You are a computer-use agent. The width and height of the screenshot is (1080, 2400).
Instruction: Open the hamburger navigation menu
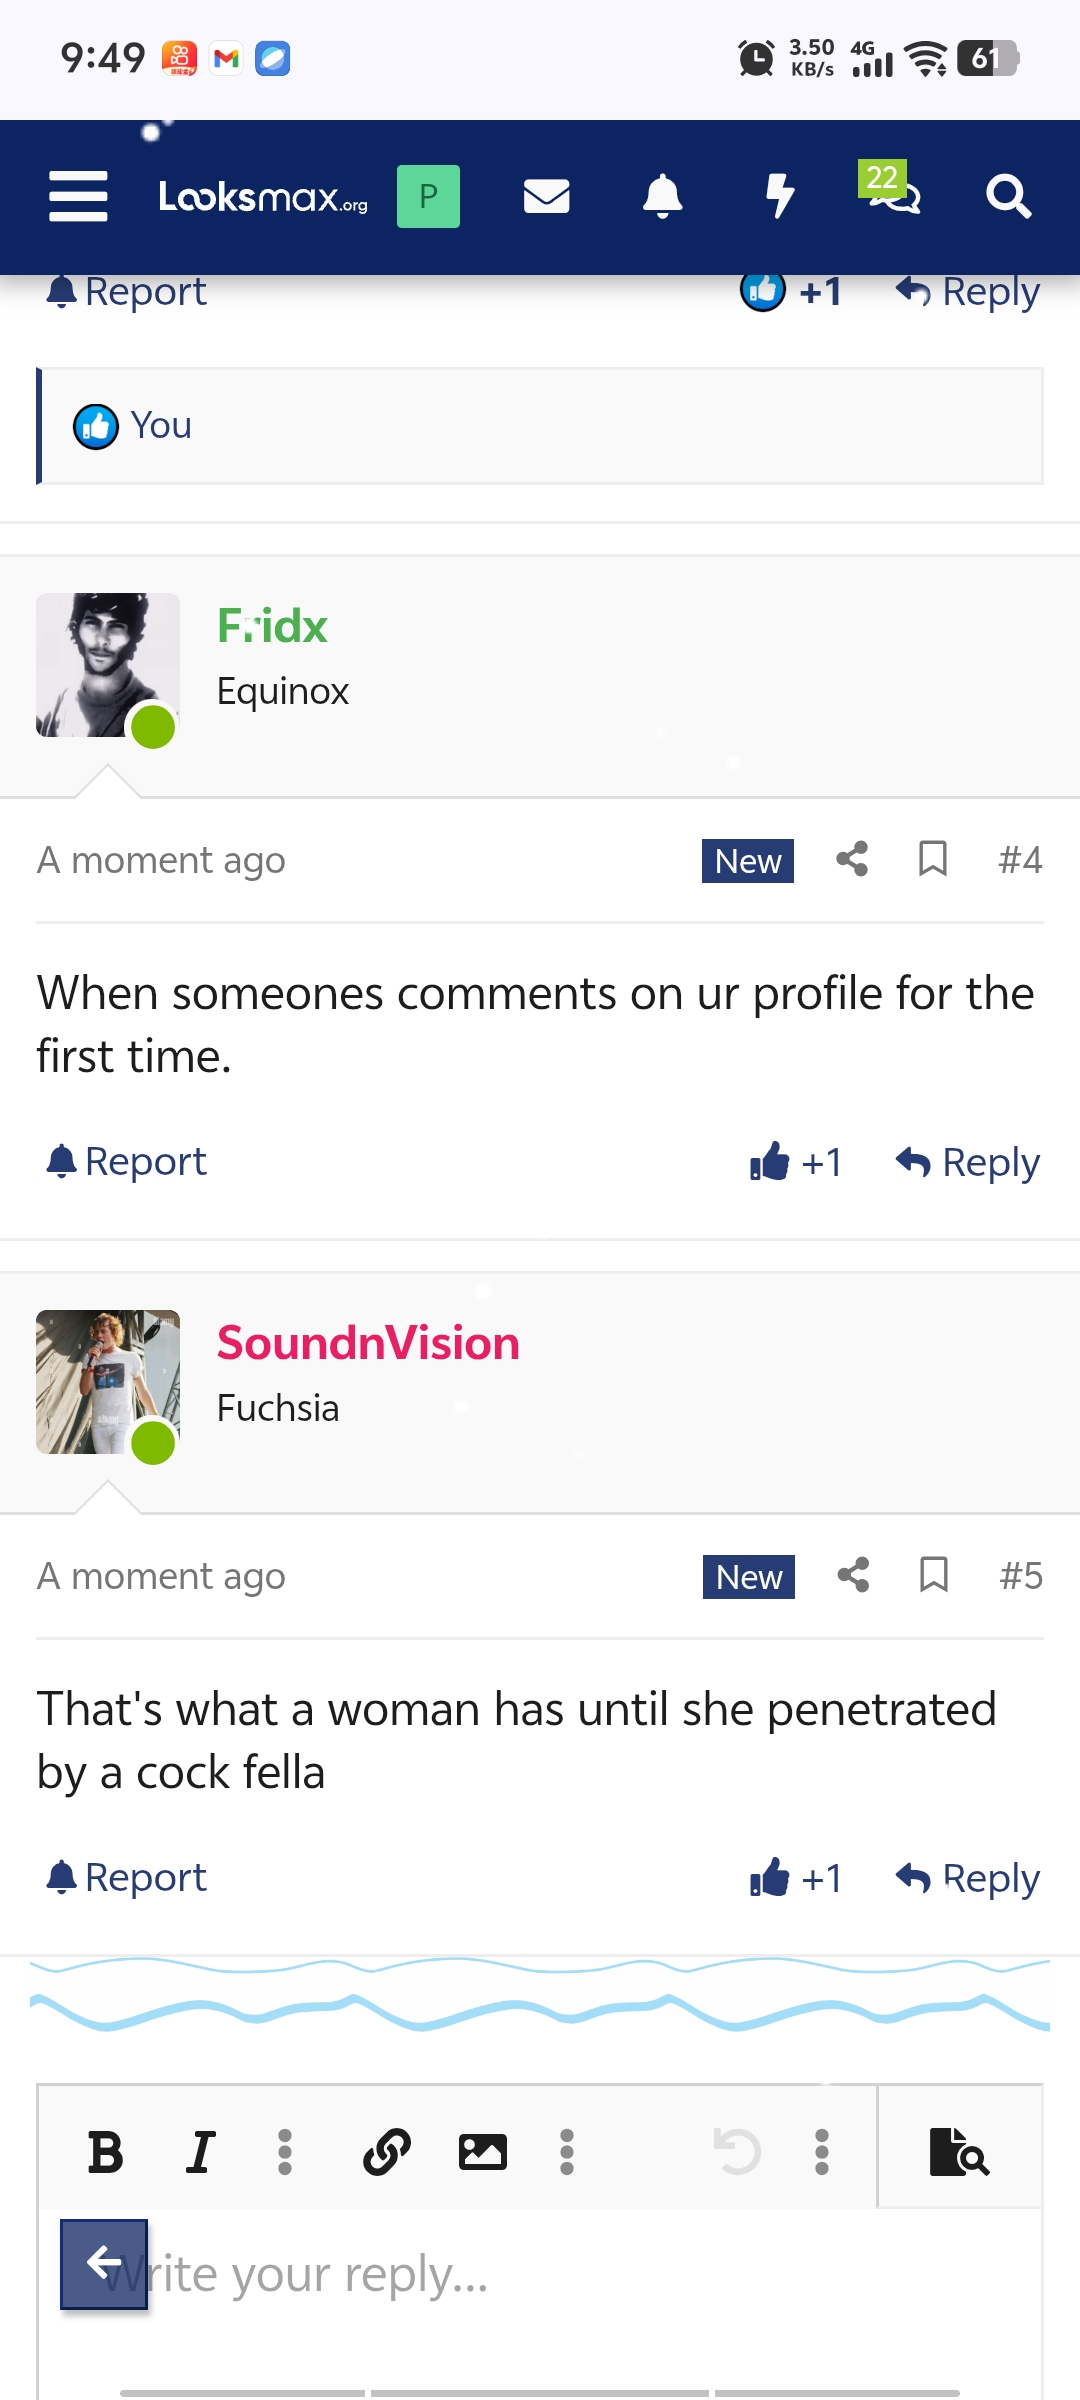(x=78, y=196)
